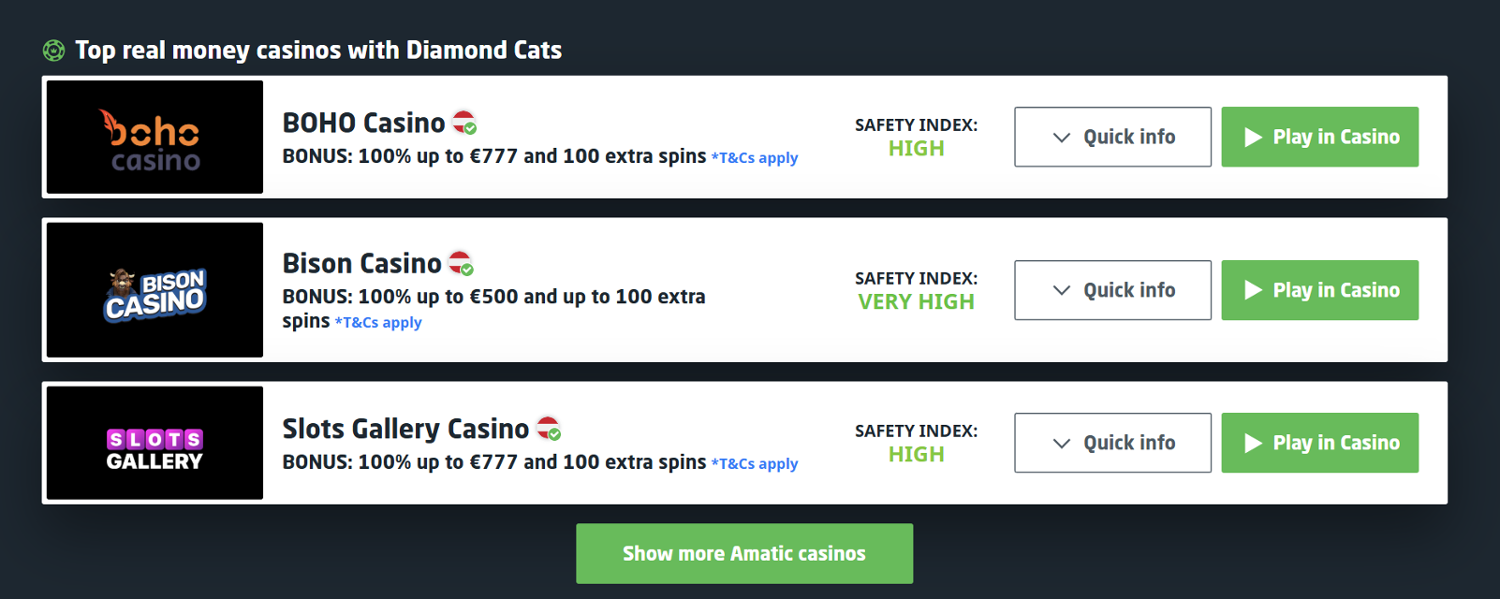Open T&Cs apply link for Bison Casino
The width and height of the screenshot is (1500, 599).
(x=378, y=323)
